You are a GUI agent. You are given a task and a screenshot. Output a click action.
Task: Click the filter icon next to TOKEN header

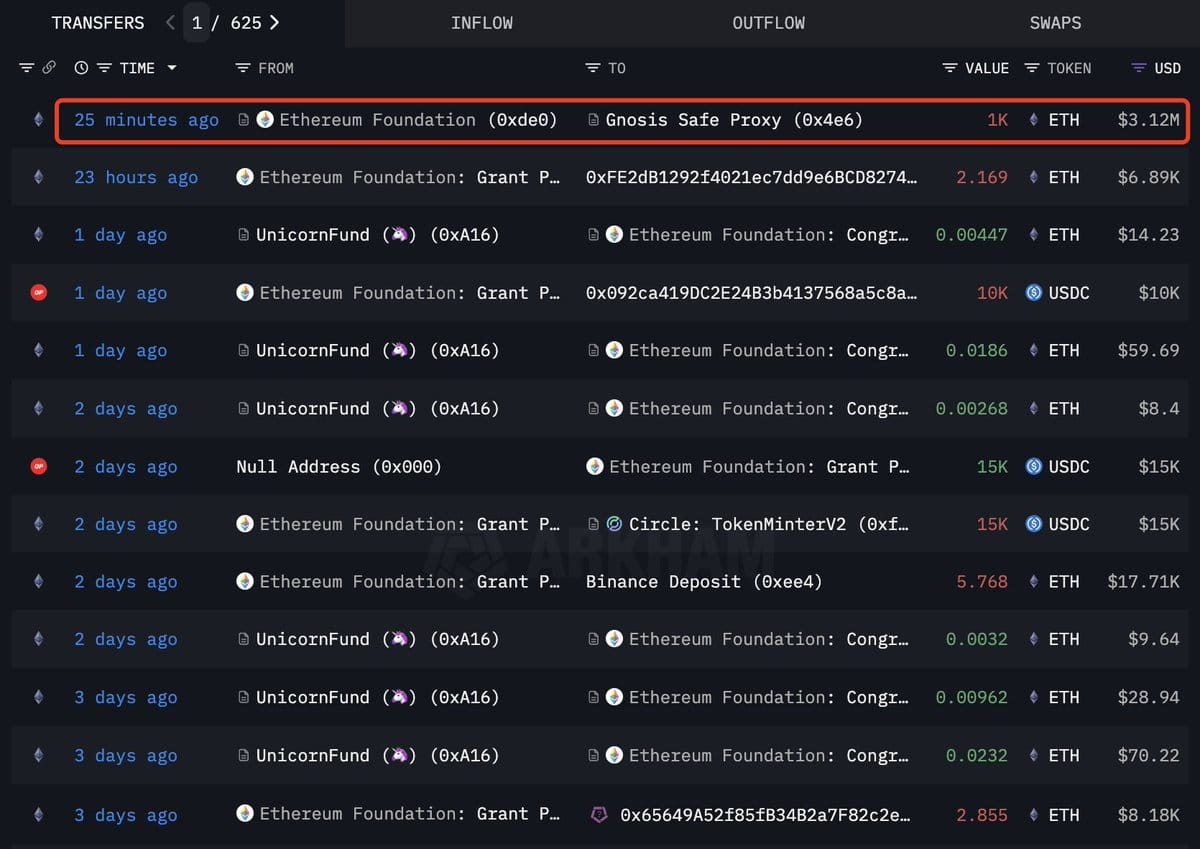click(x=1030, y=68)
